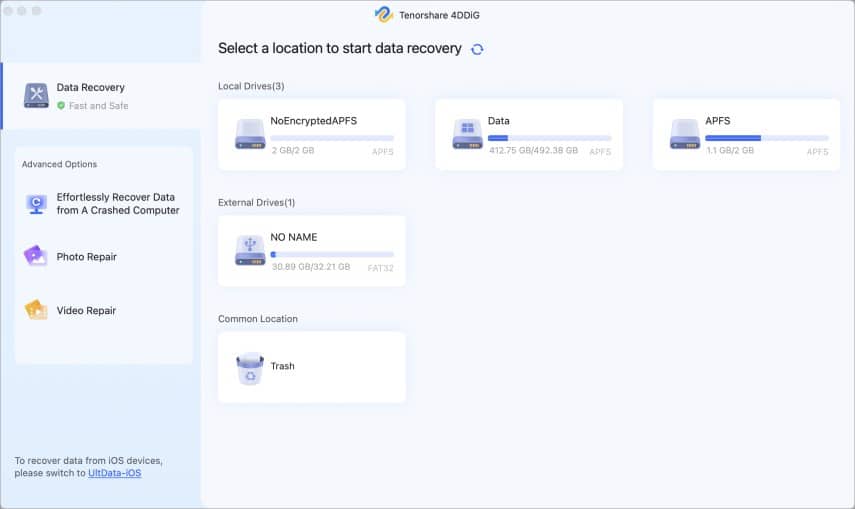
Task: Click the NoEncryptedAPFS drive icon
Action: pos(250,134)
